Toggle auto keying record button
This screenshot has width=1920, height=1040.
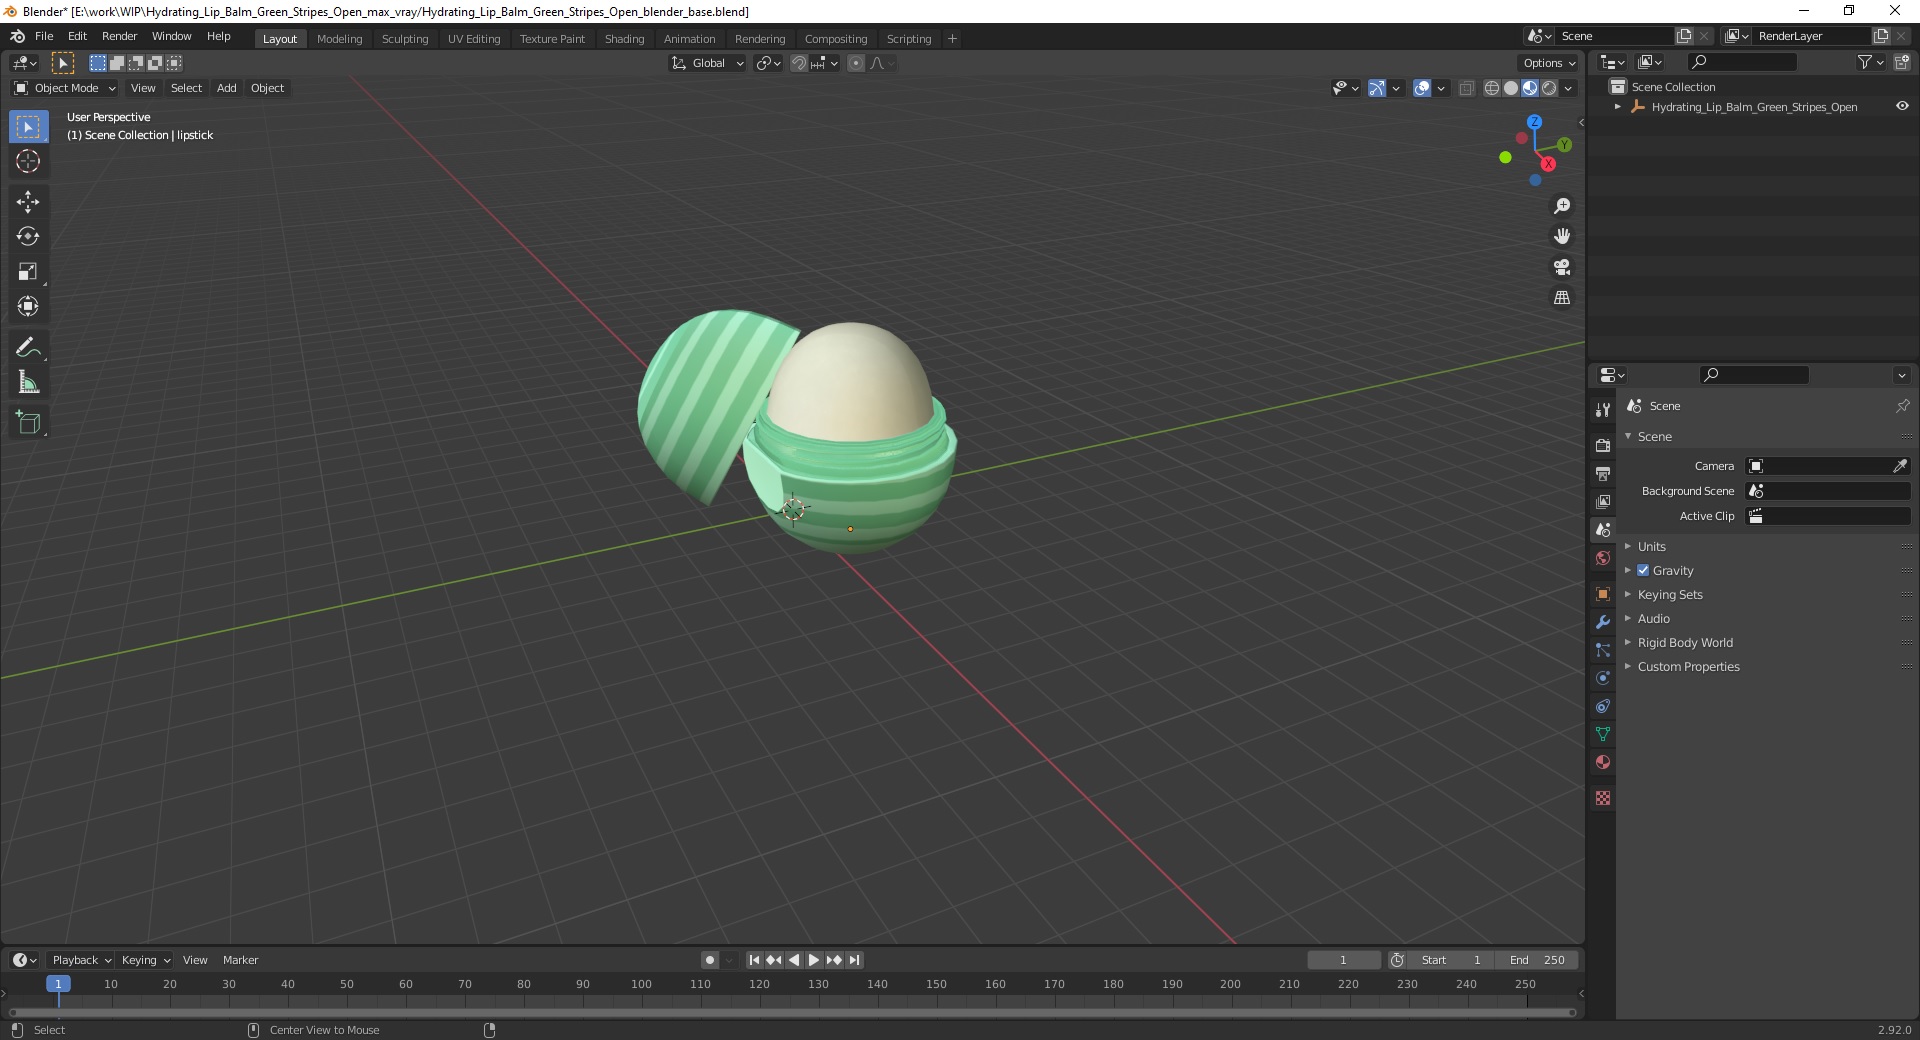[x=710, y=960]
